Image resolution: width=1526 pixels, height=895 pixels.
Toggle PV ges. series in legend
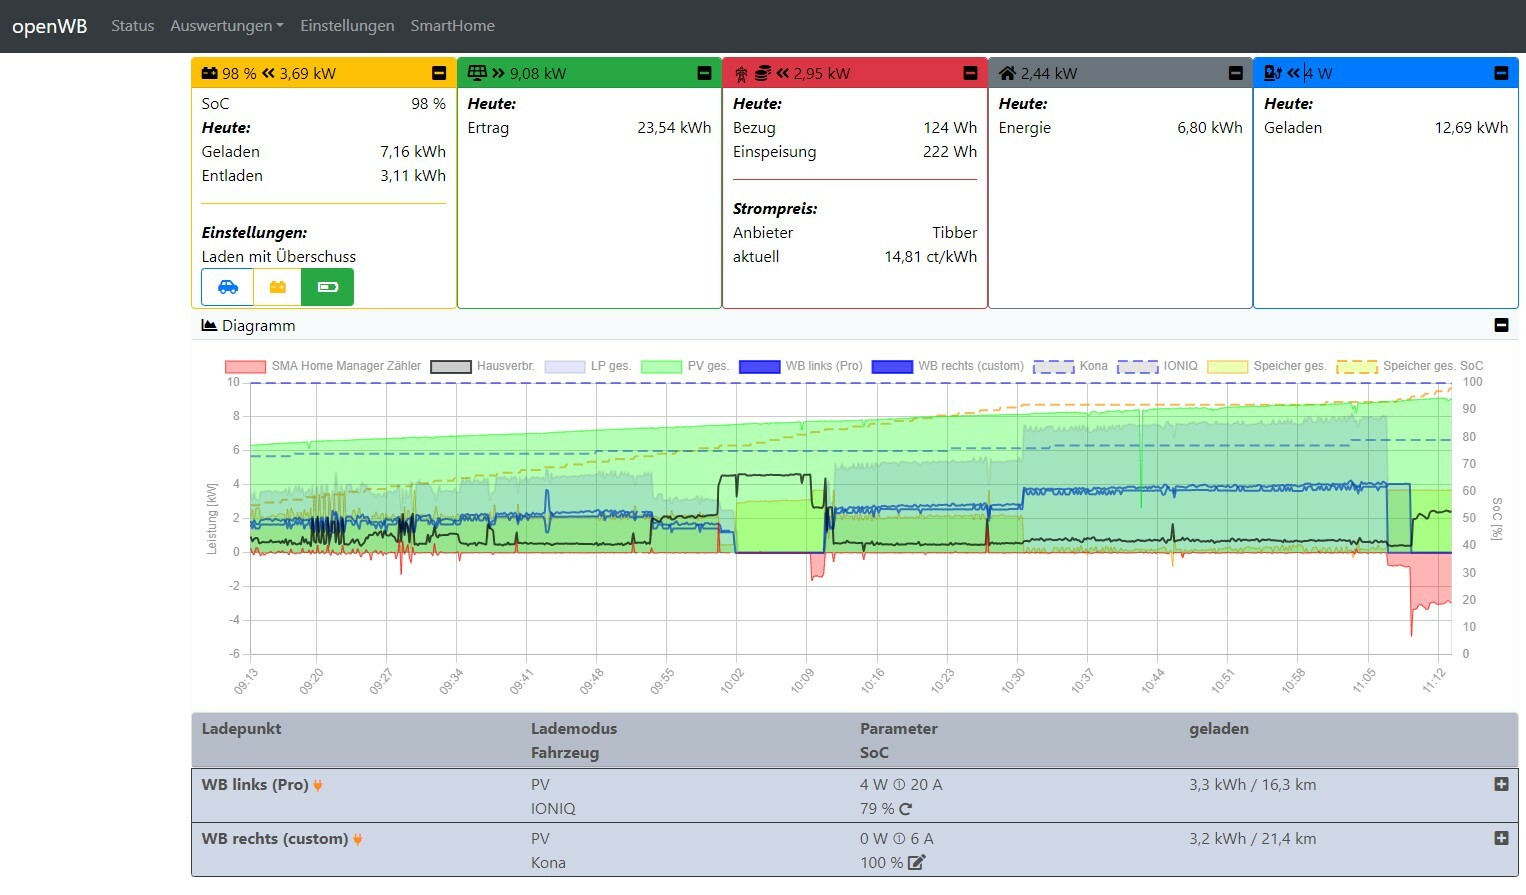click(685, 366)
